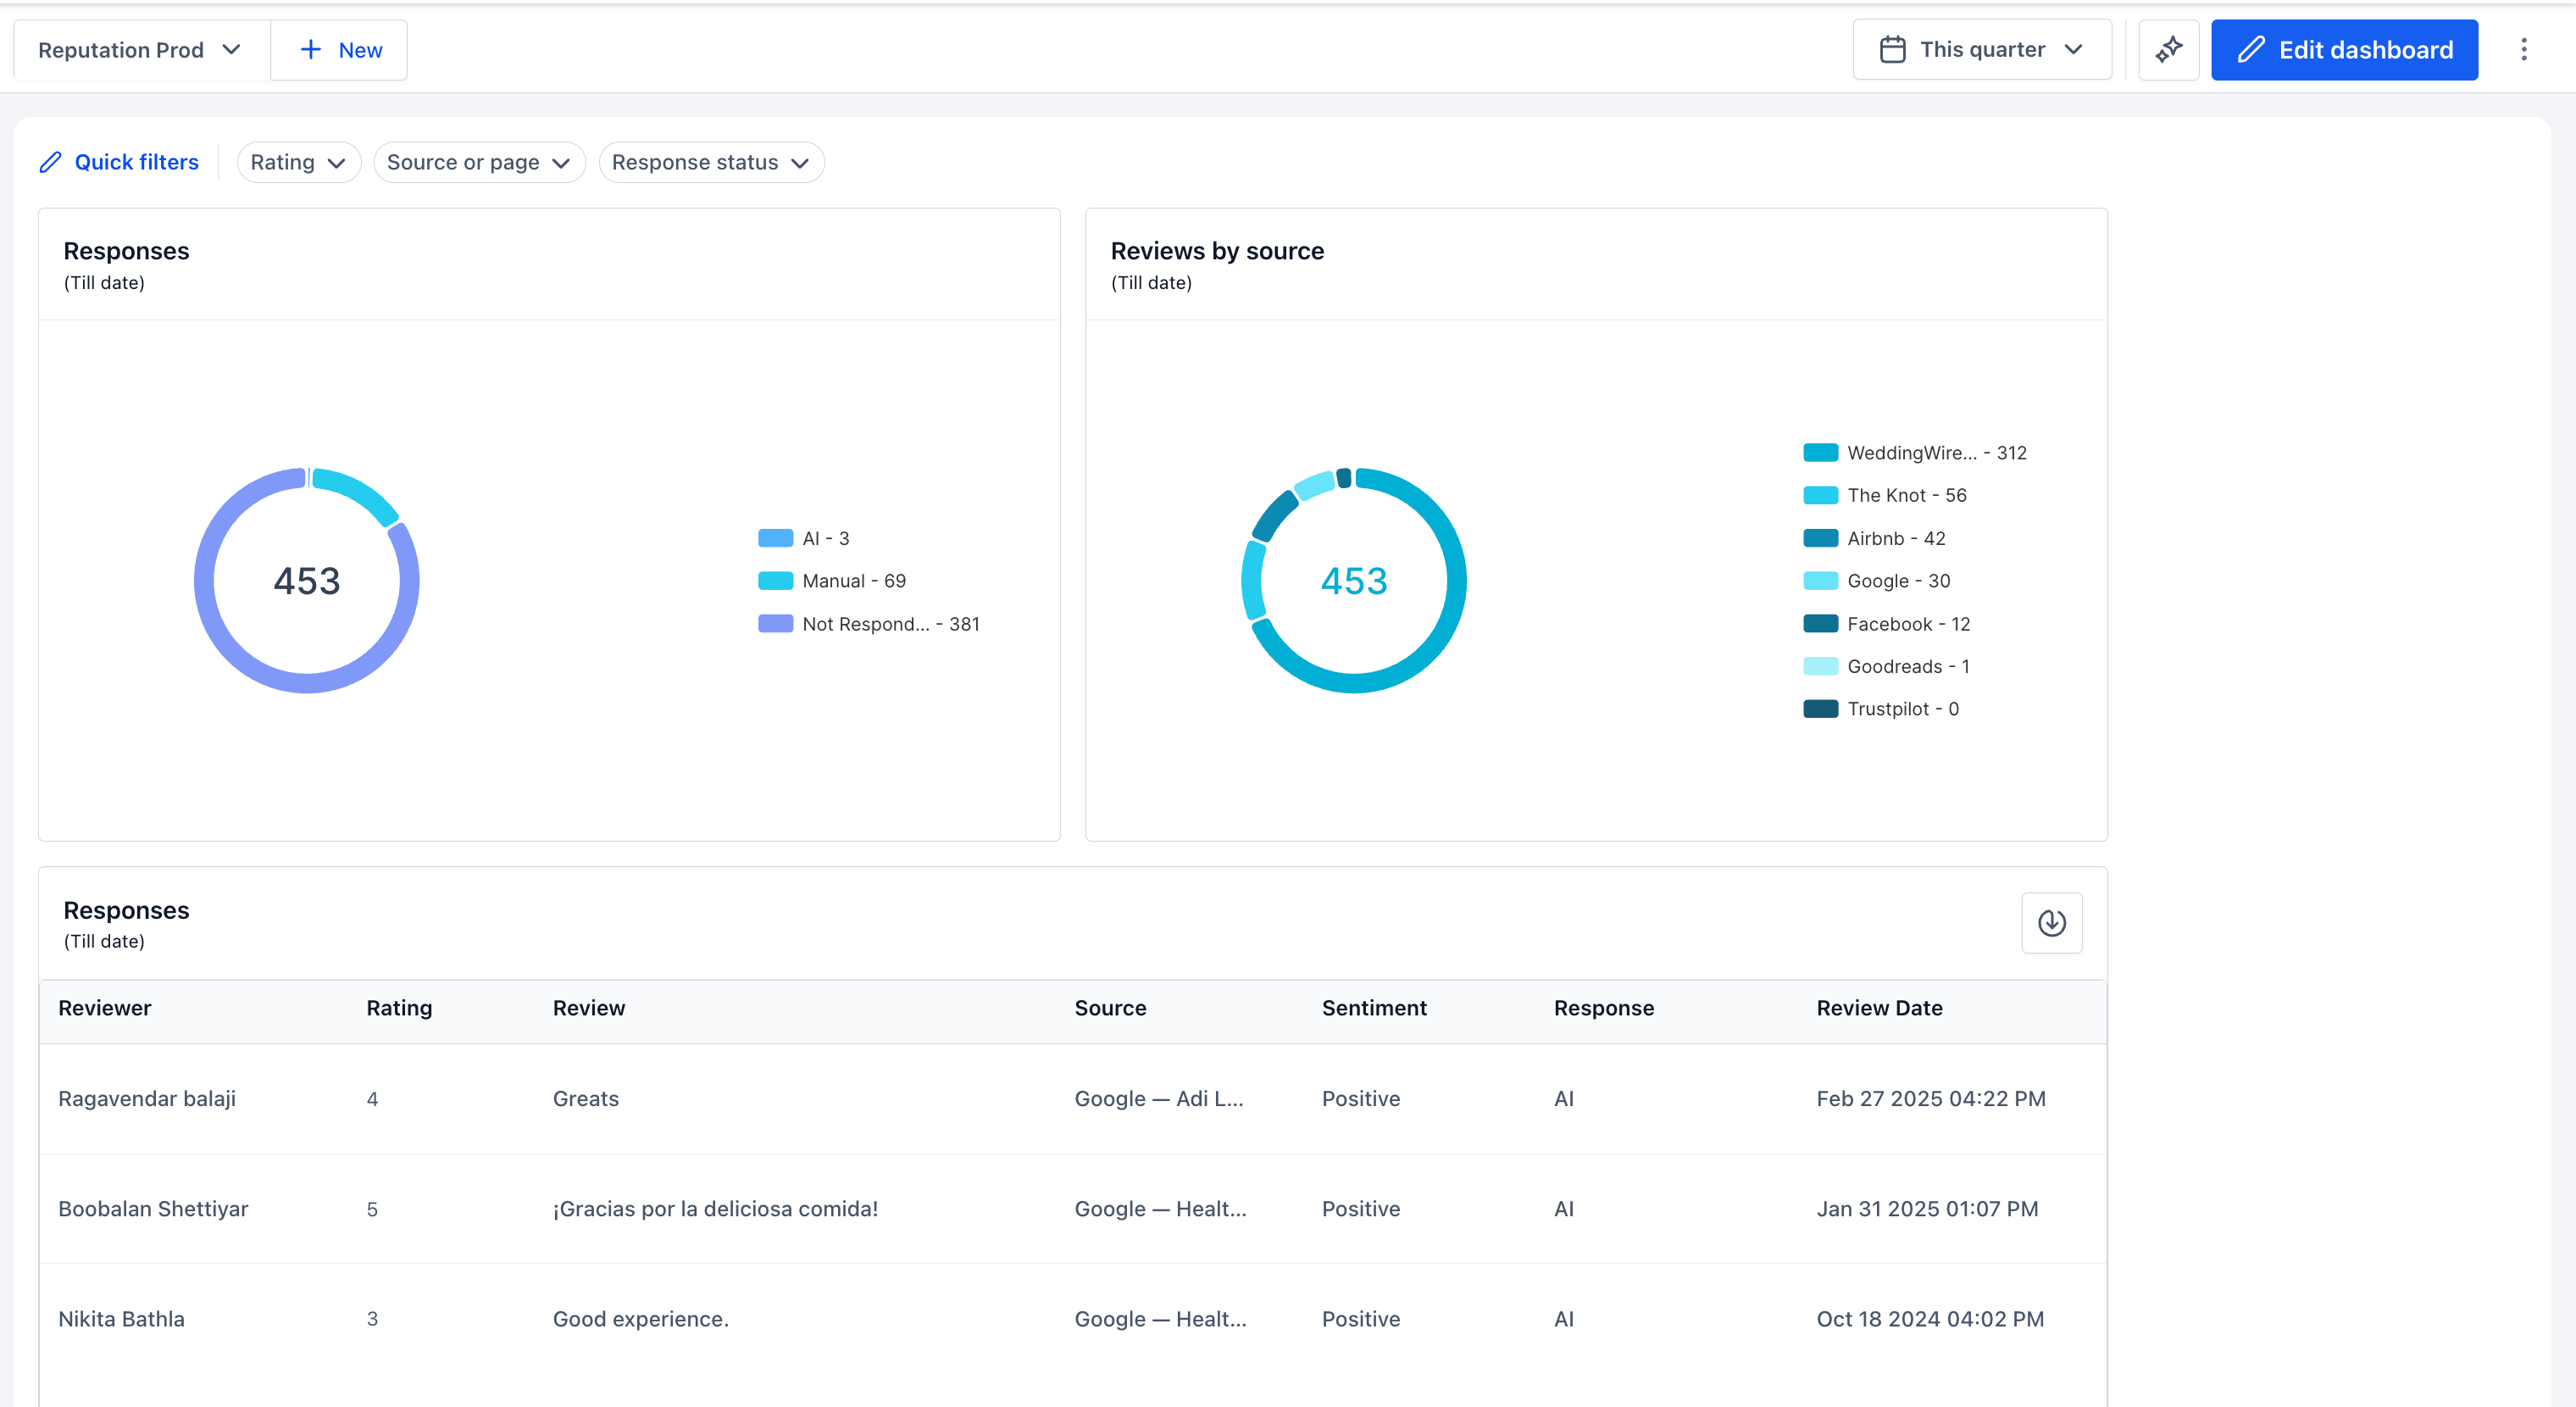Click the Reviewer column header
Viewport: 2576px width, 1407px height.
(104, 1008)
